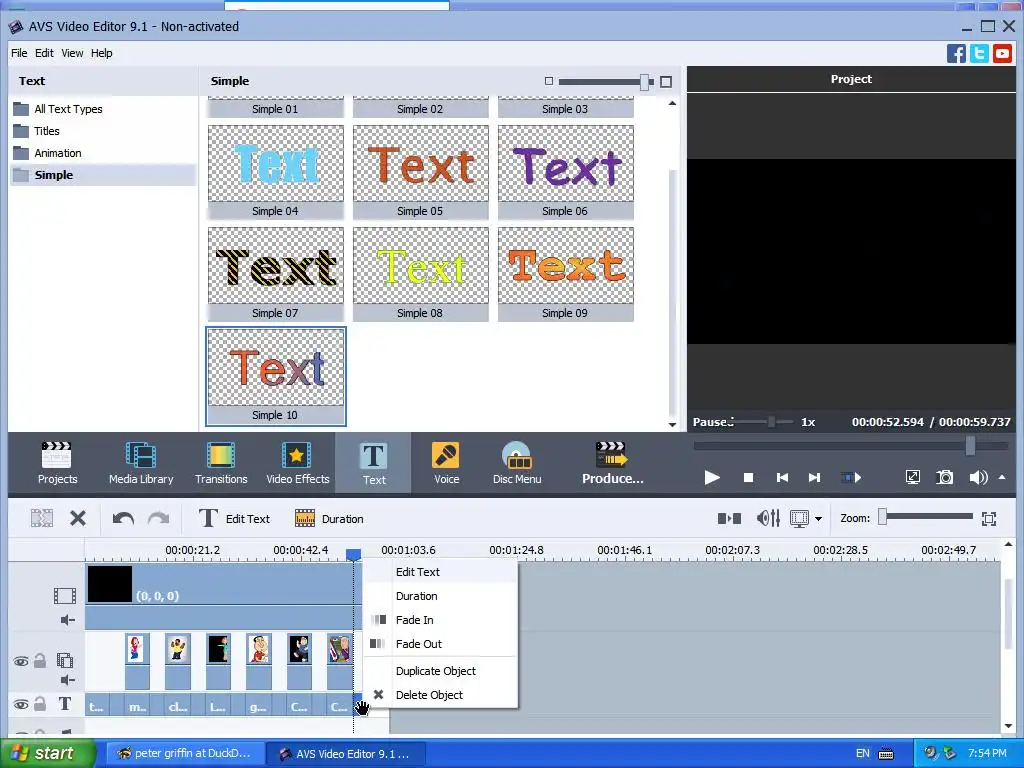Mute the main video audio track
This screenshot has height=768, width=1024.
pos(67,620)
